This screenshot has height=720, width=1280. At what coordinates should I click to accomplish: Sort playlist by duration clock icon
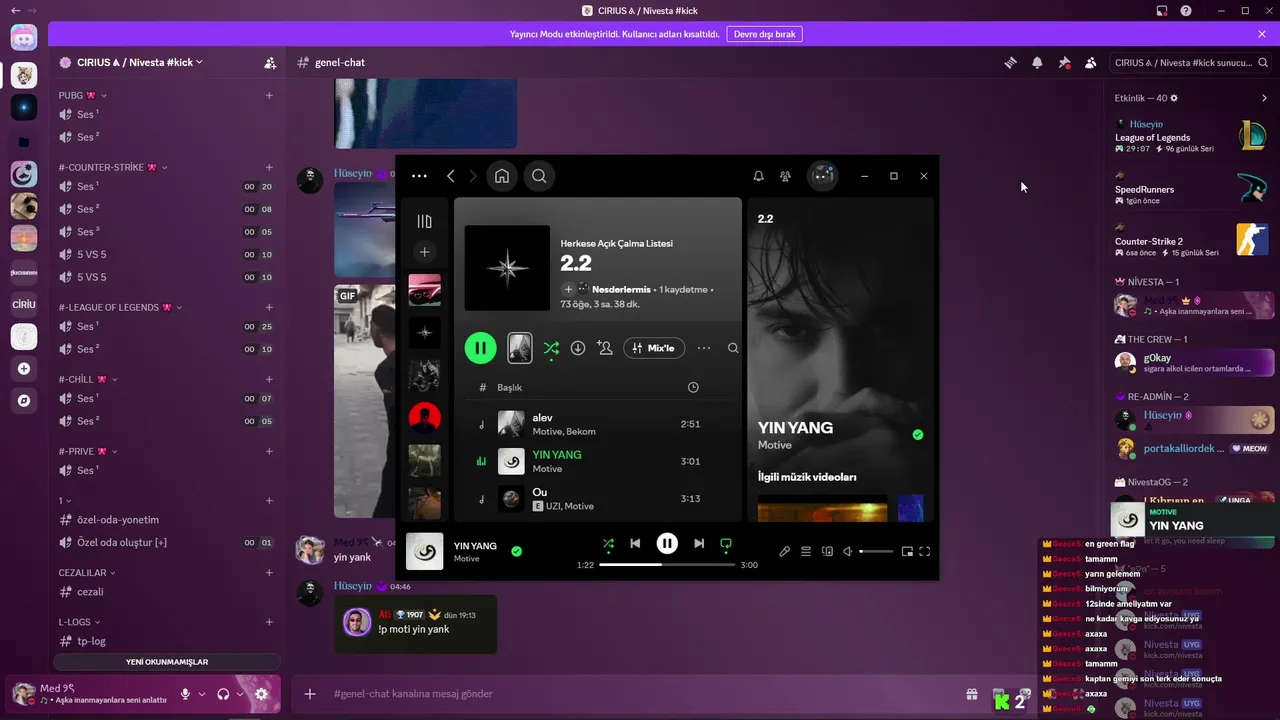point(693,387)
